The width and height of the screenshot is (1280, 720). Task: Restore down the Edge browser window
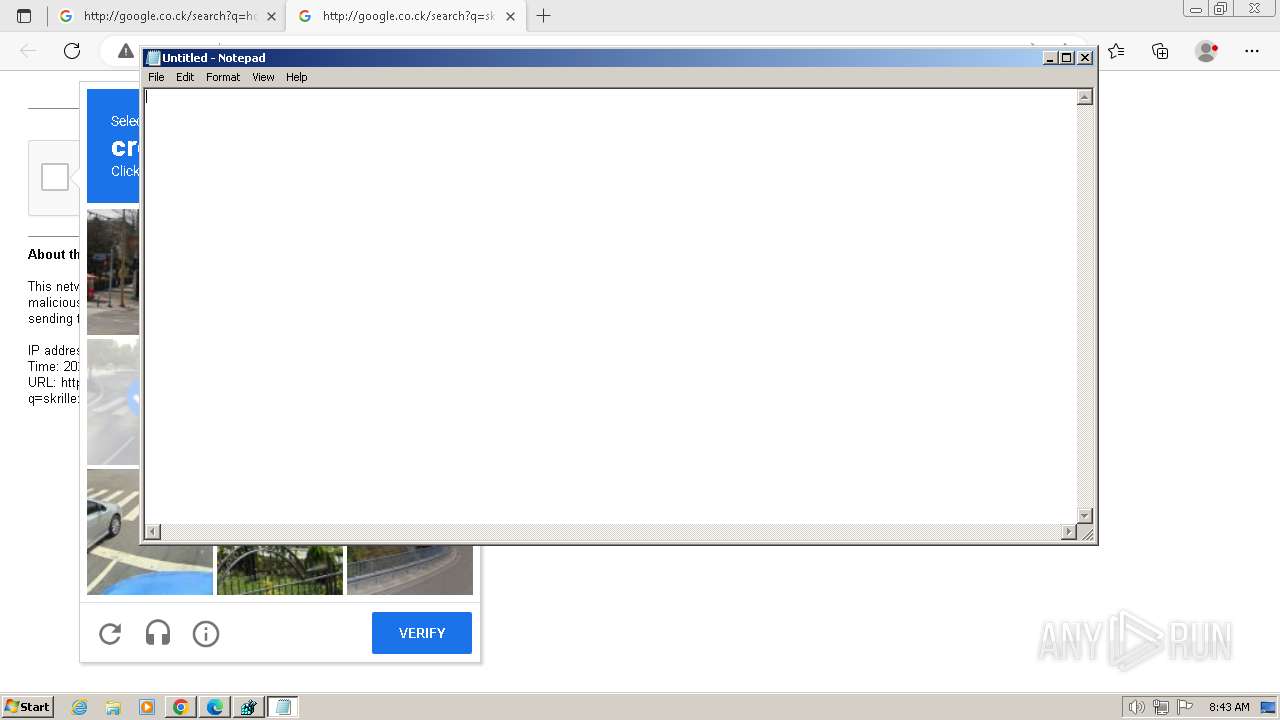point(1220,9)
